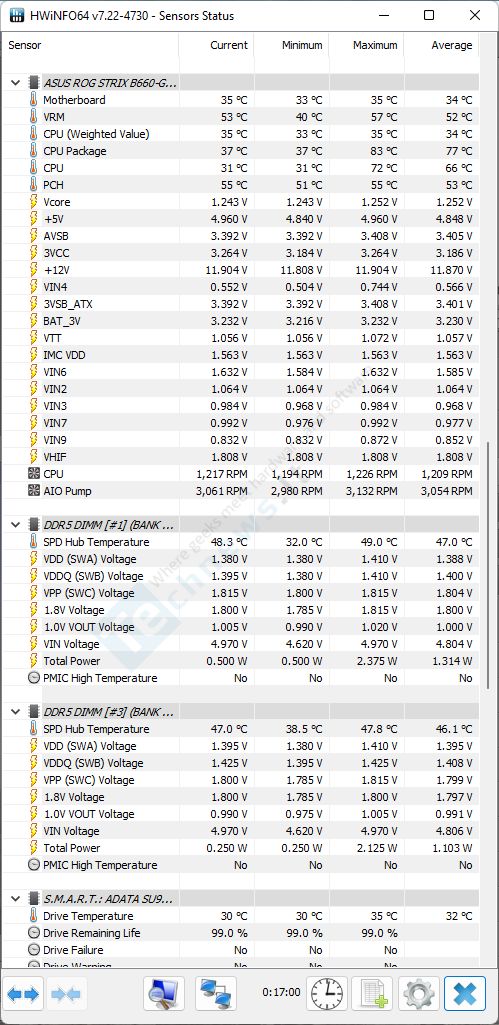Click the thermometer icon beside CPU Package

[33, 151]
